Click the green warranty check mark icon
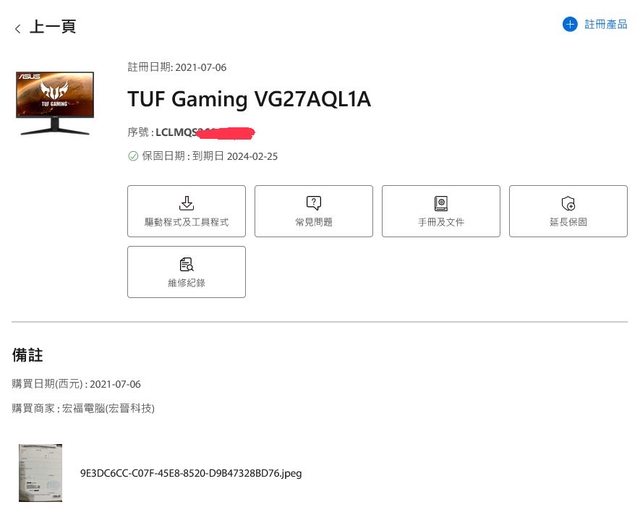Image resolution: width=640 pixels, height=515 pixels. click(133, 156)
